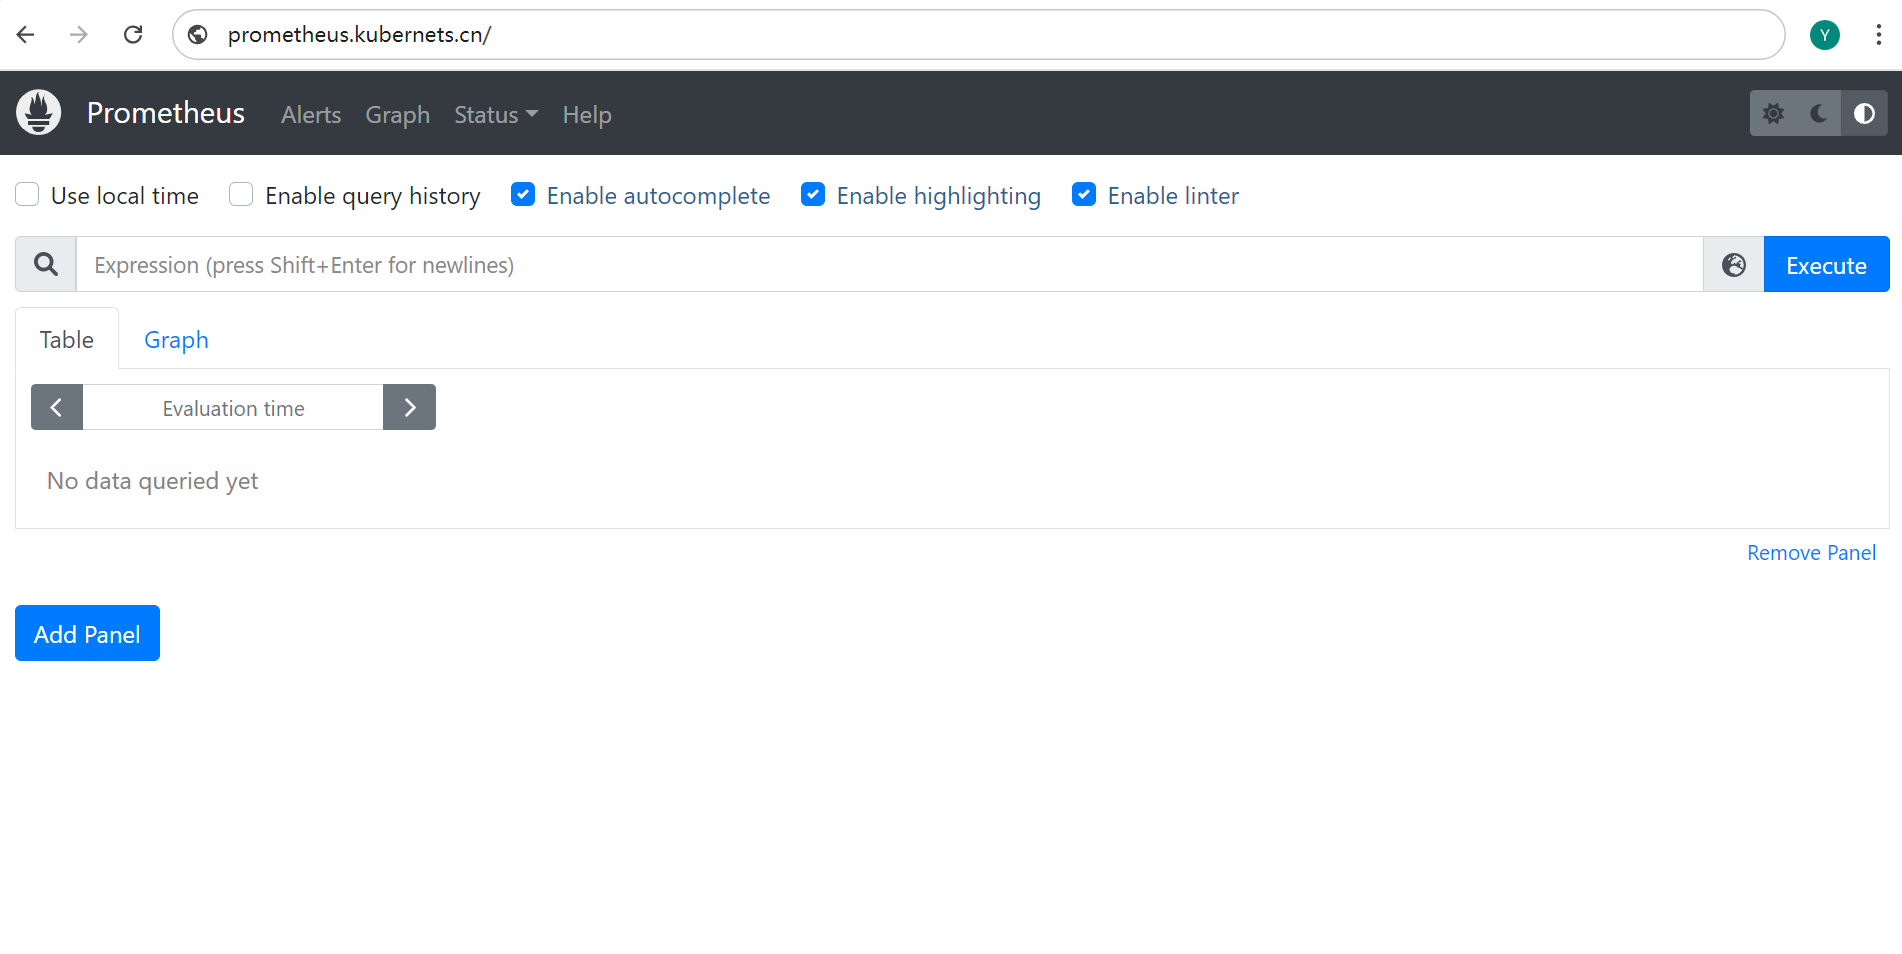1902x954 pixels.
Task: Disable the autocomplete checkbox
Action: (x=523, y=194)
